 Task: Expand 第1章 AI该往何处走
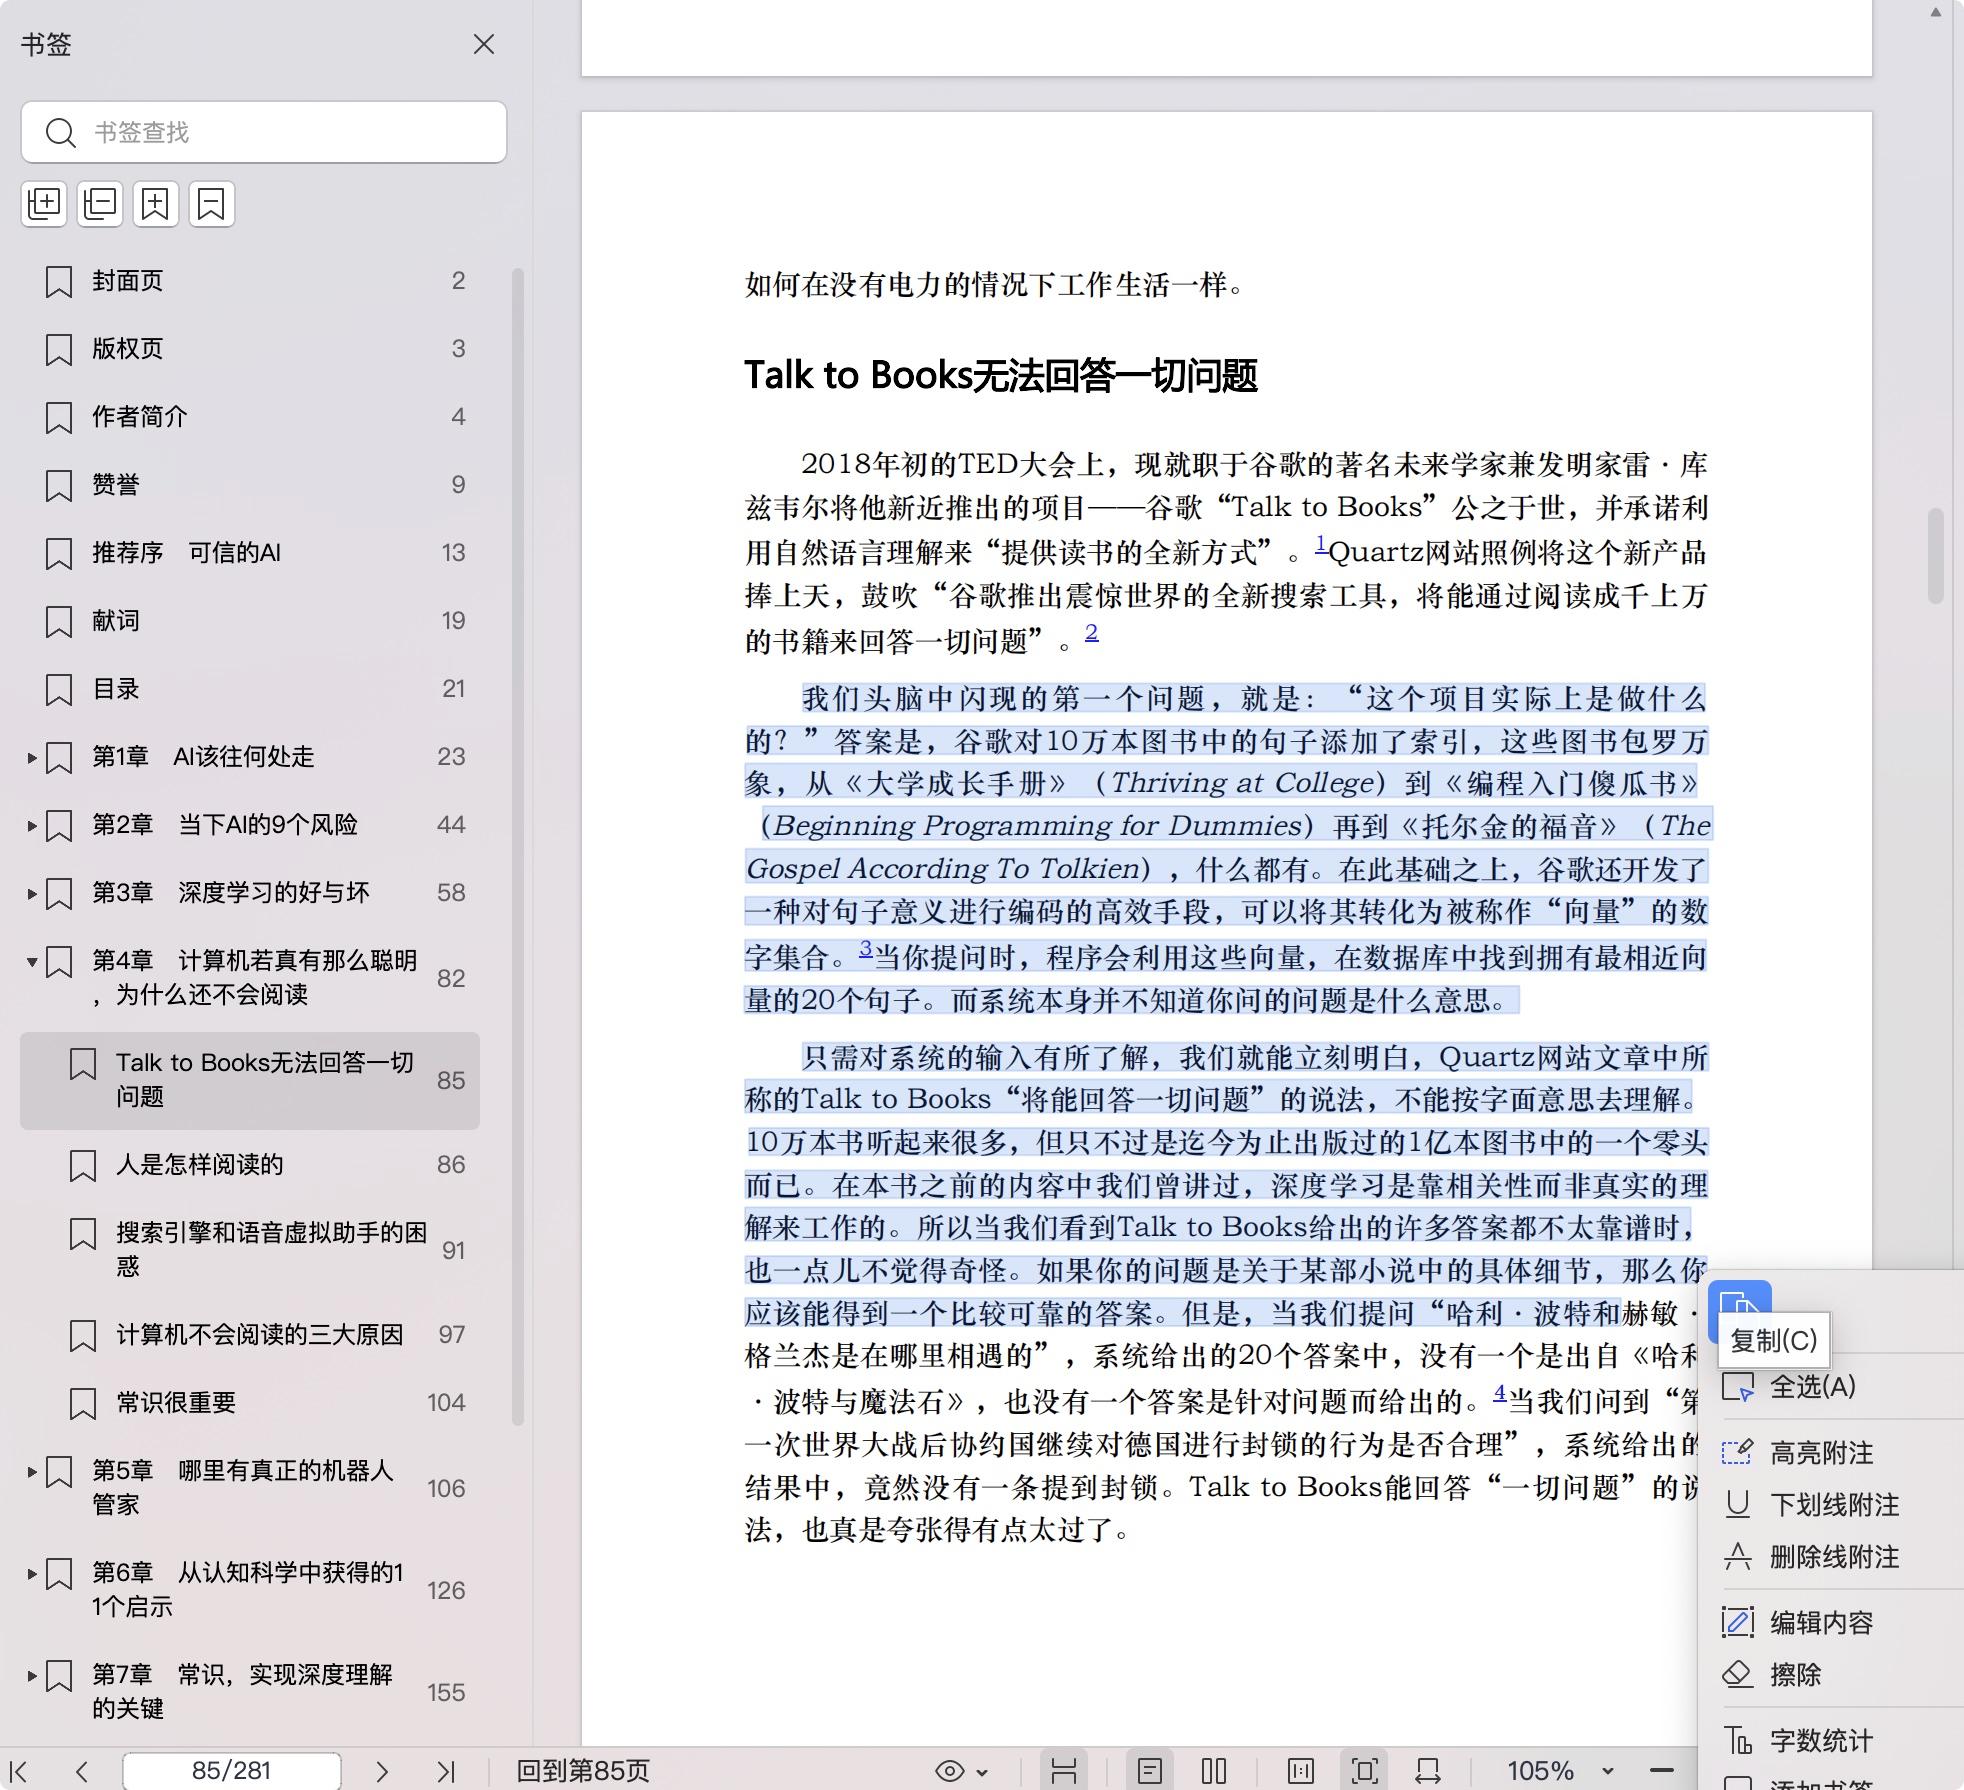point(32,758)
